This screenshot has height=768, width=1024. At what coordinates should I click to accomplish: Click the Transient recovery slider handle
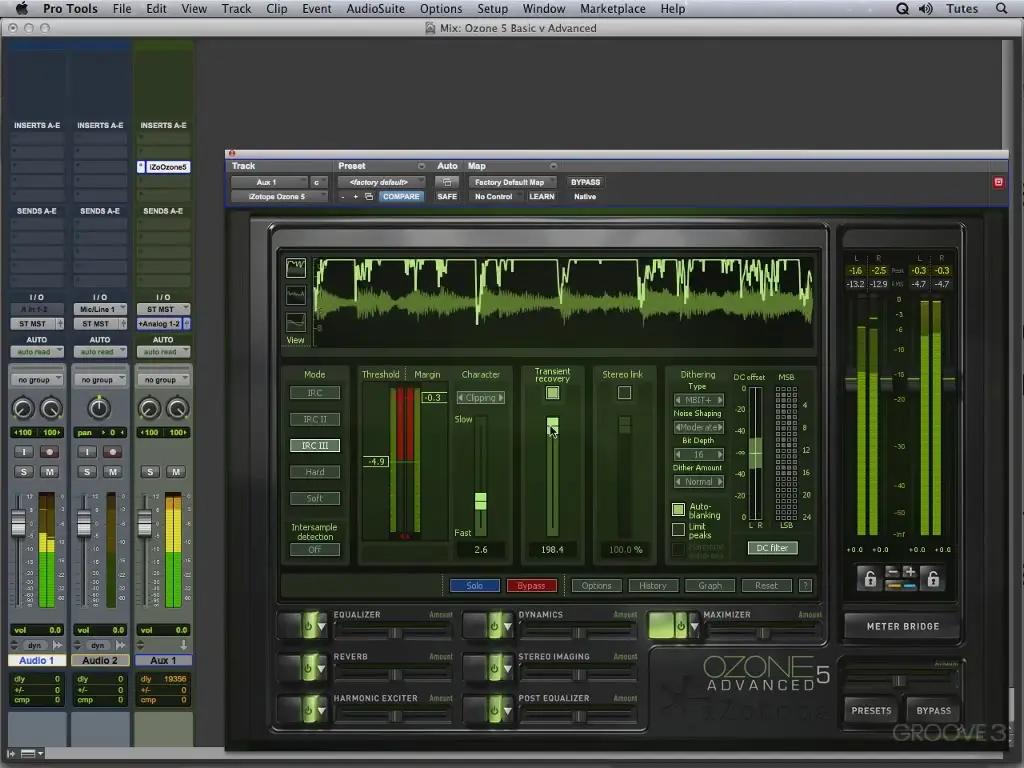(552, 426)
